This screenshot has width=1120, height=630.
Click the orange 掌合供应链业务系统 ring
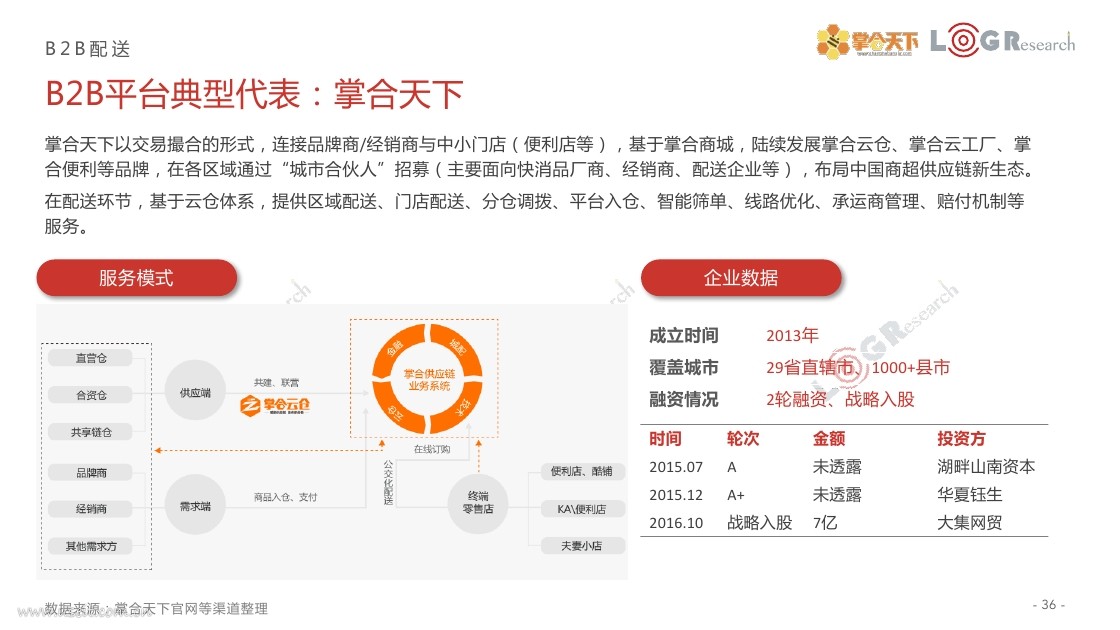point(427,379)
